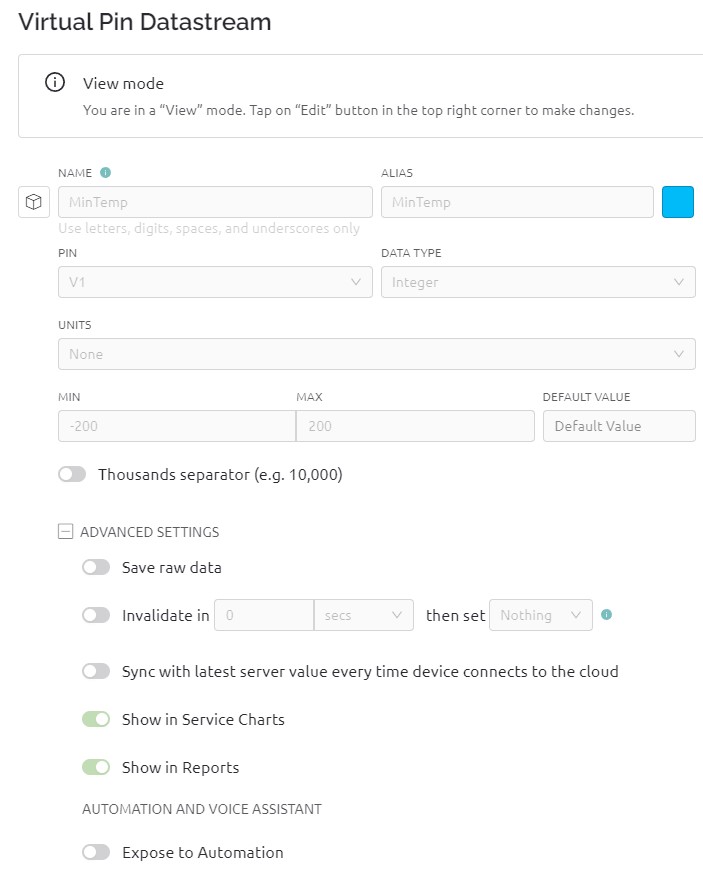Enable the Expose to Automation switch

(x=96, y=853)
